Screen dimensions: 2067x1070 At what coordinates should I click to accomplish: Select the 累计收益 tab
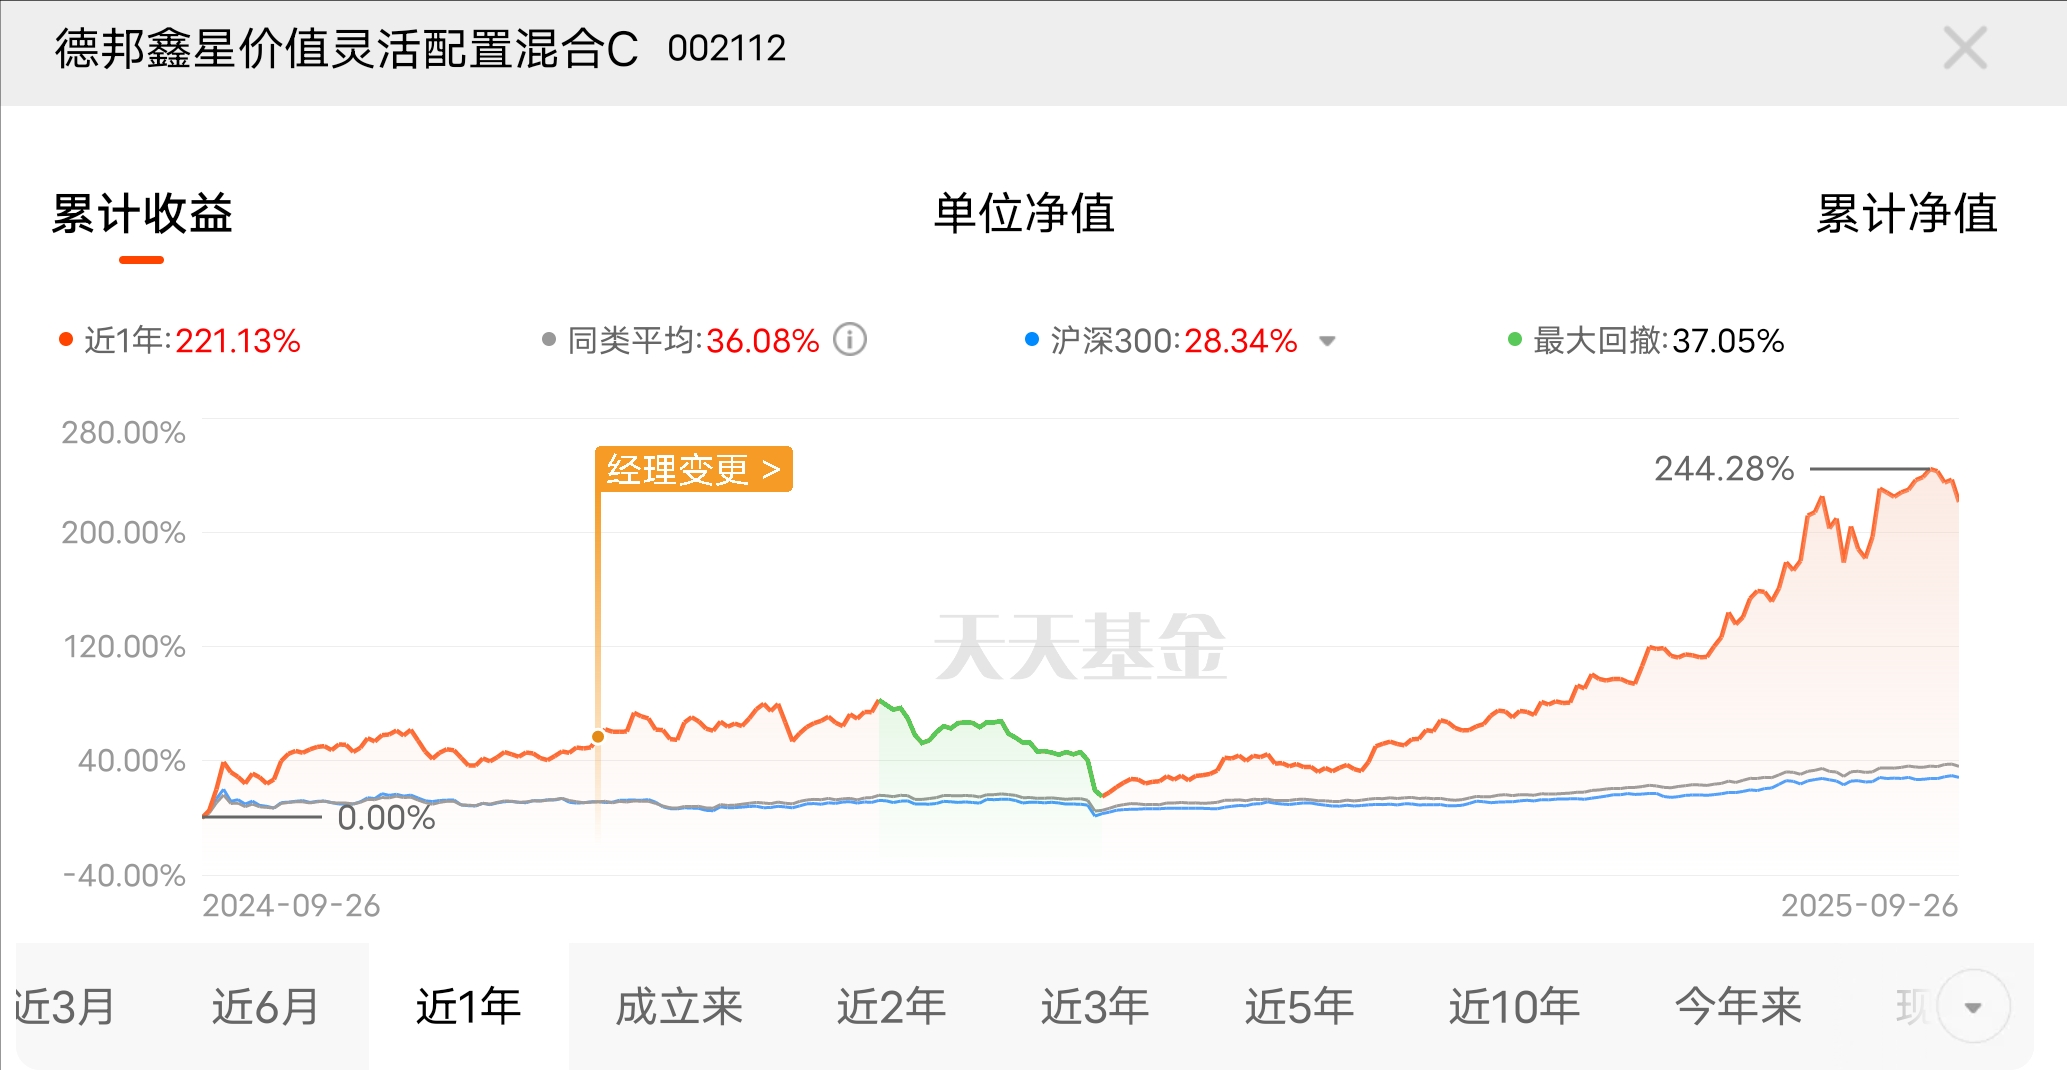coord(142,213)
